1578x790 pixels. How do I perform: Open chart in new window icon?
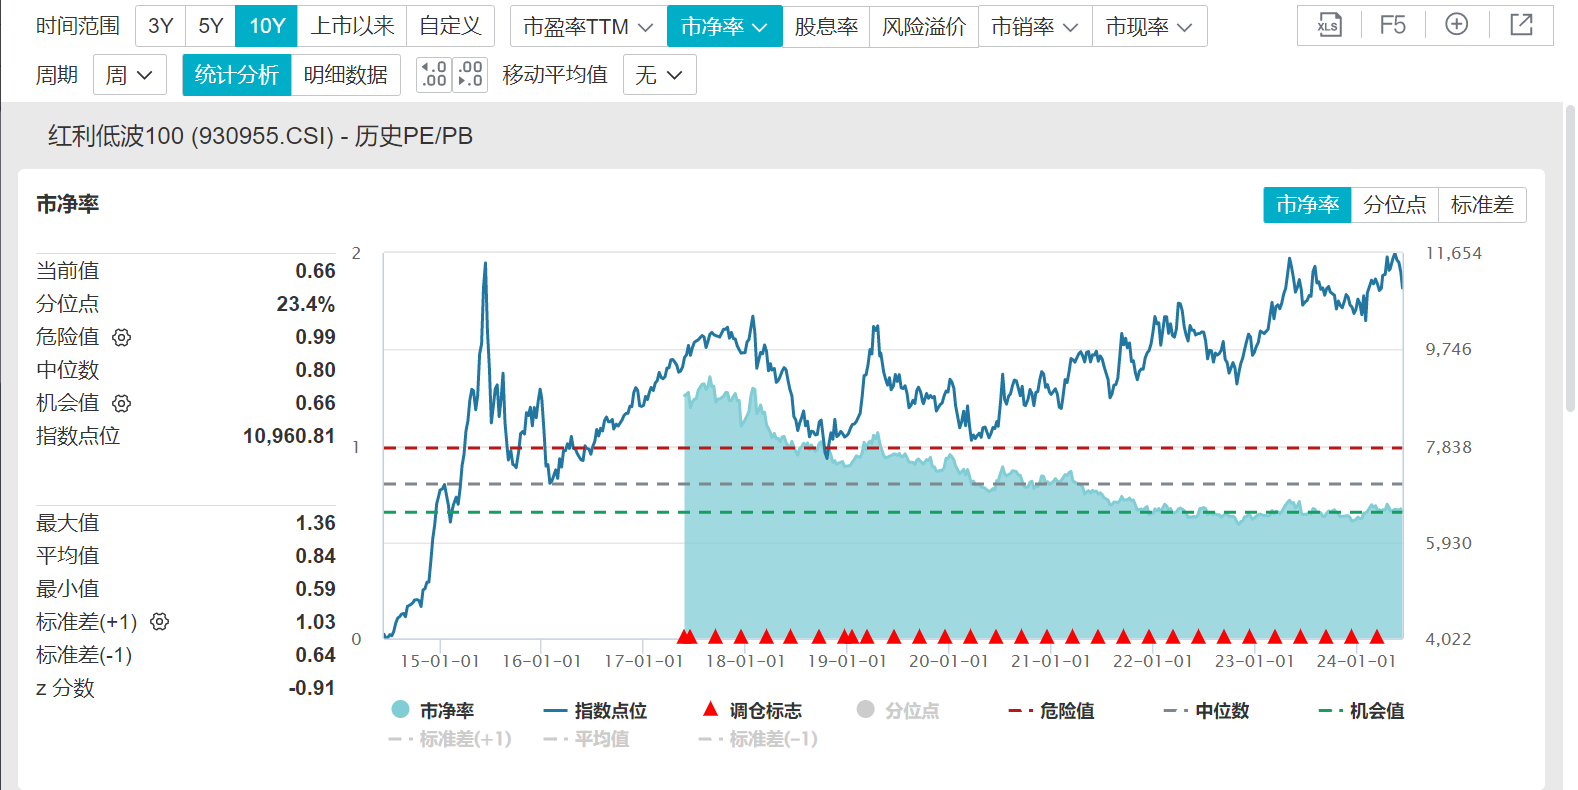click(1521, 26)
